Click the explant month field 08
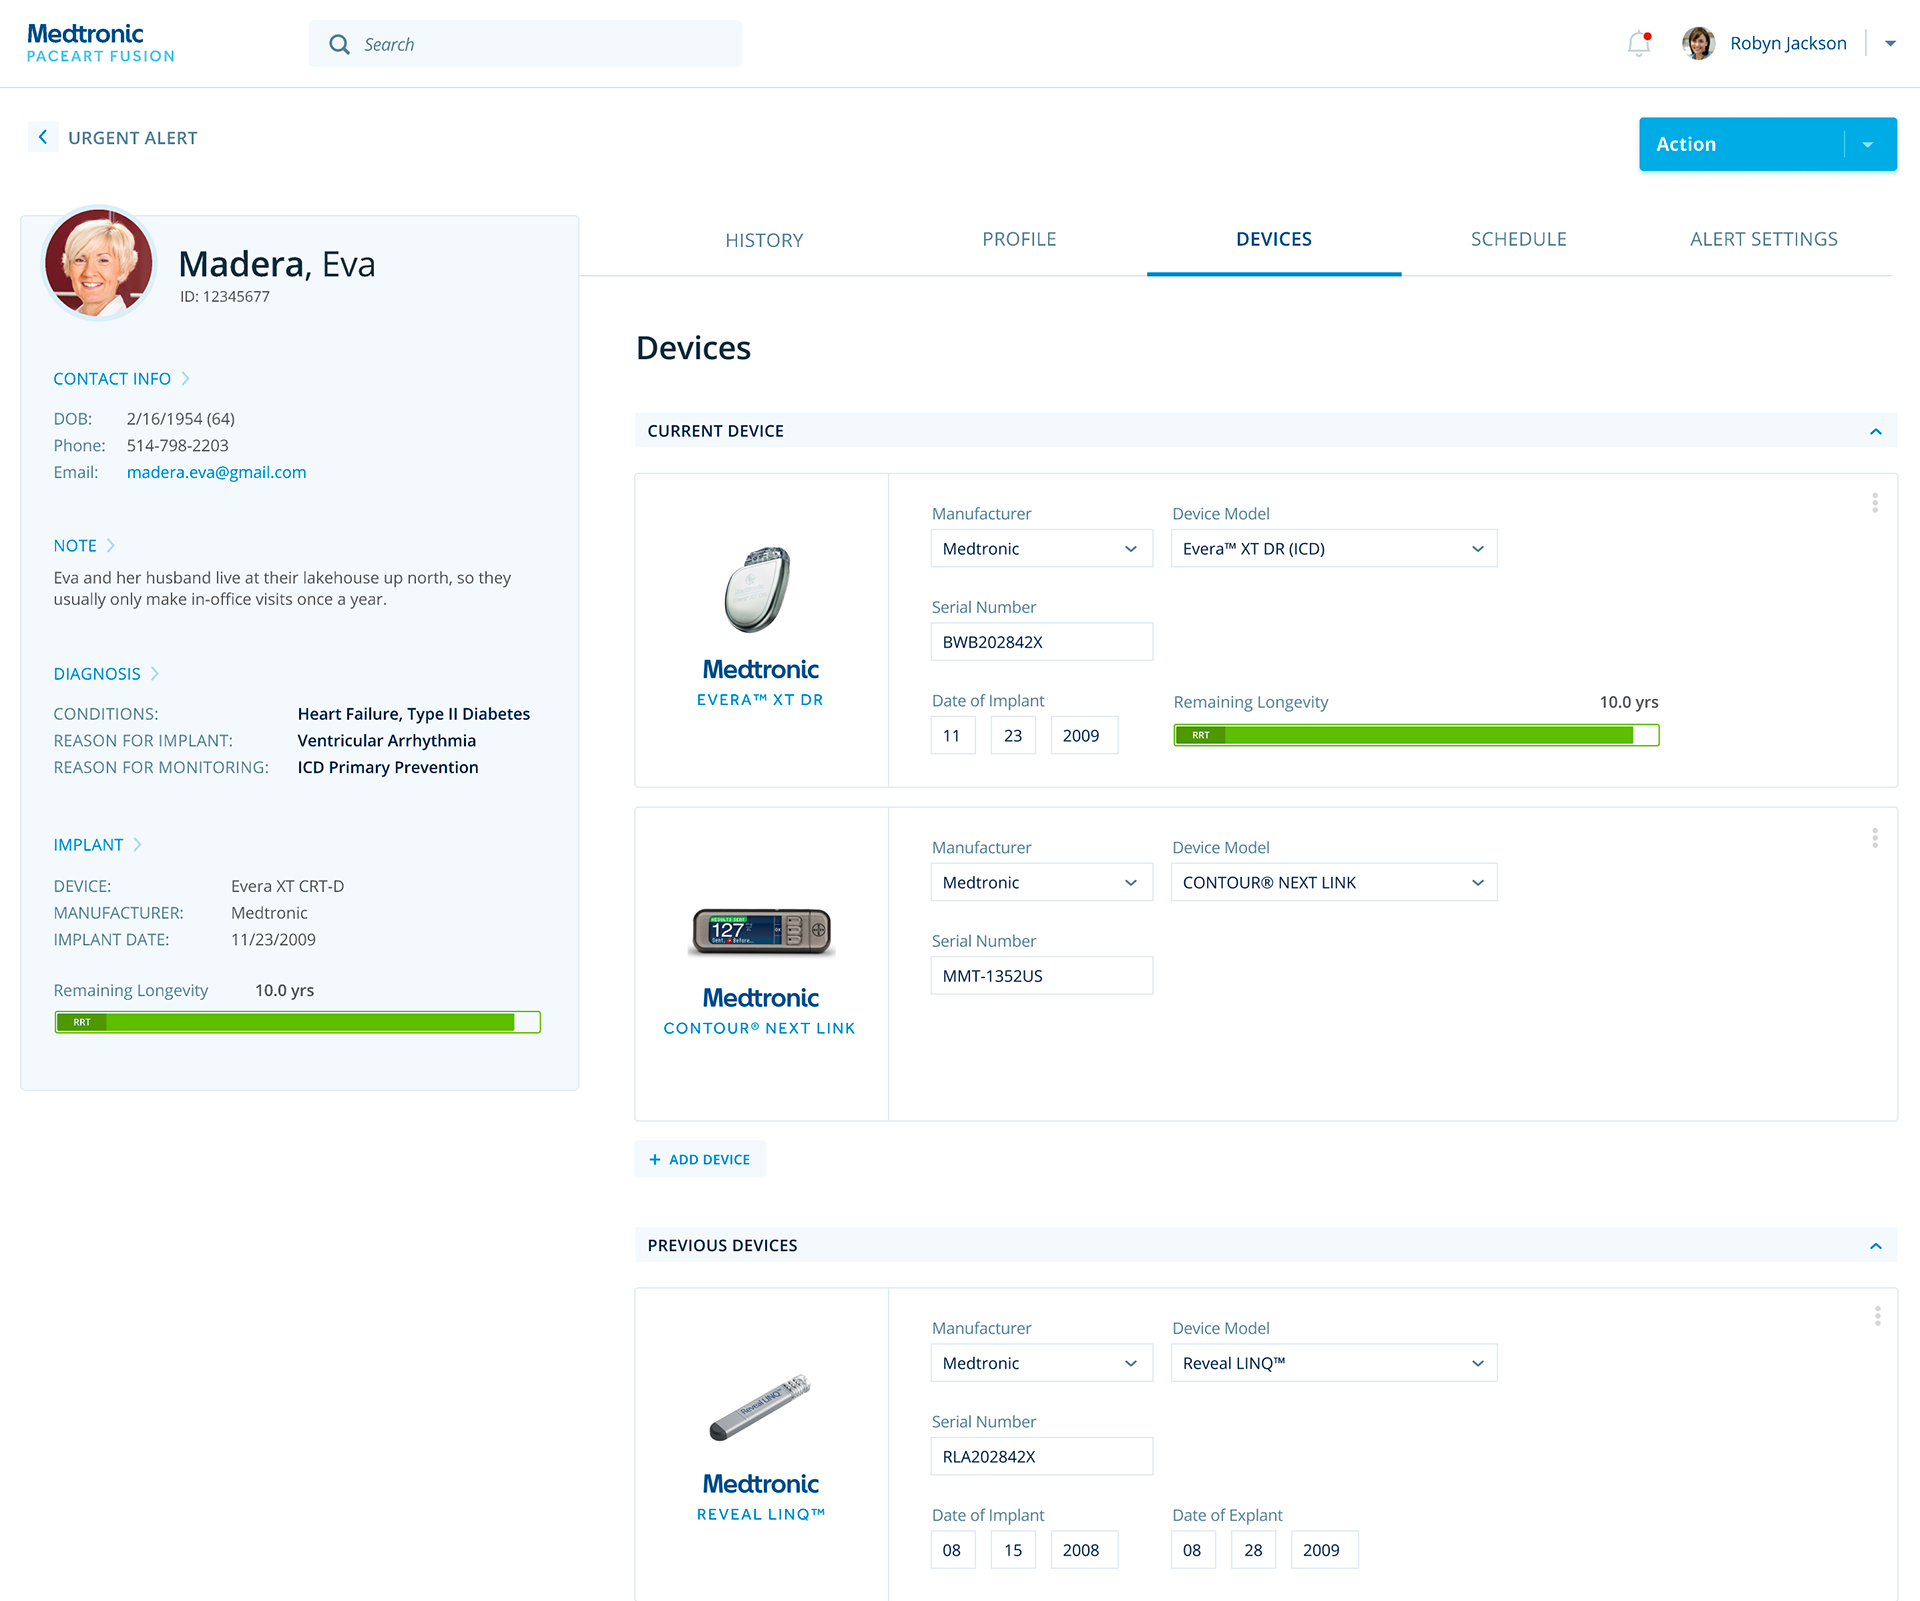This screenshot has width=1920, height=1601. pyautogui.click(x=1193, y=1550)
